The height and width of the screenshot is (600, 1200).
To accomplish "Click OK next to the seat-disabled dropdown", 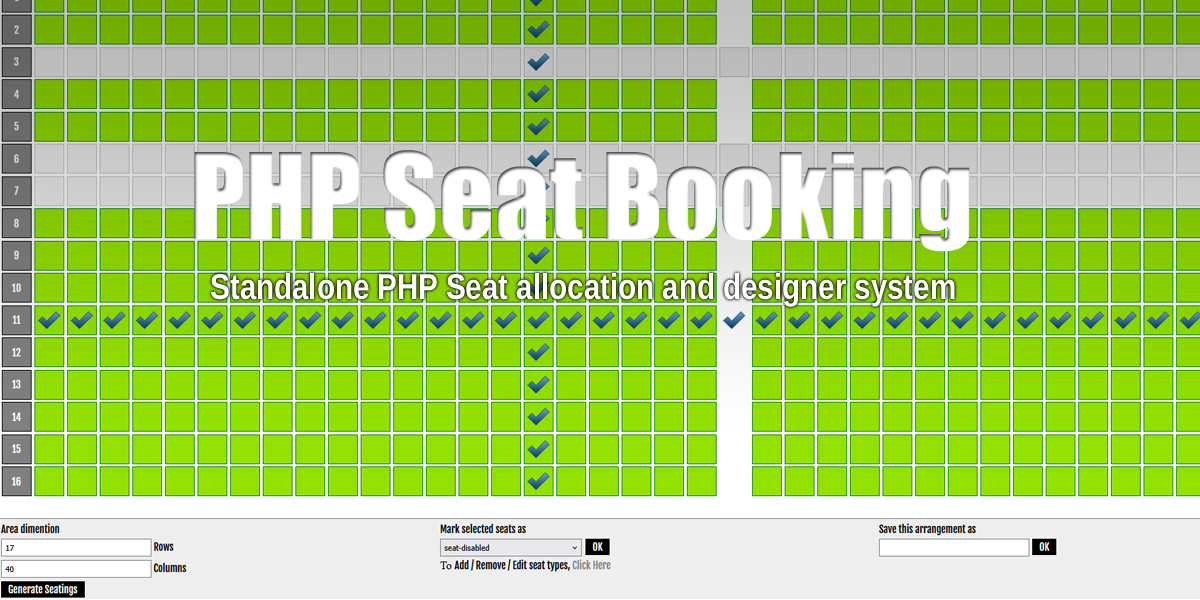I will [597, 546].
